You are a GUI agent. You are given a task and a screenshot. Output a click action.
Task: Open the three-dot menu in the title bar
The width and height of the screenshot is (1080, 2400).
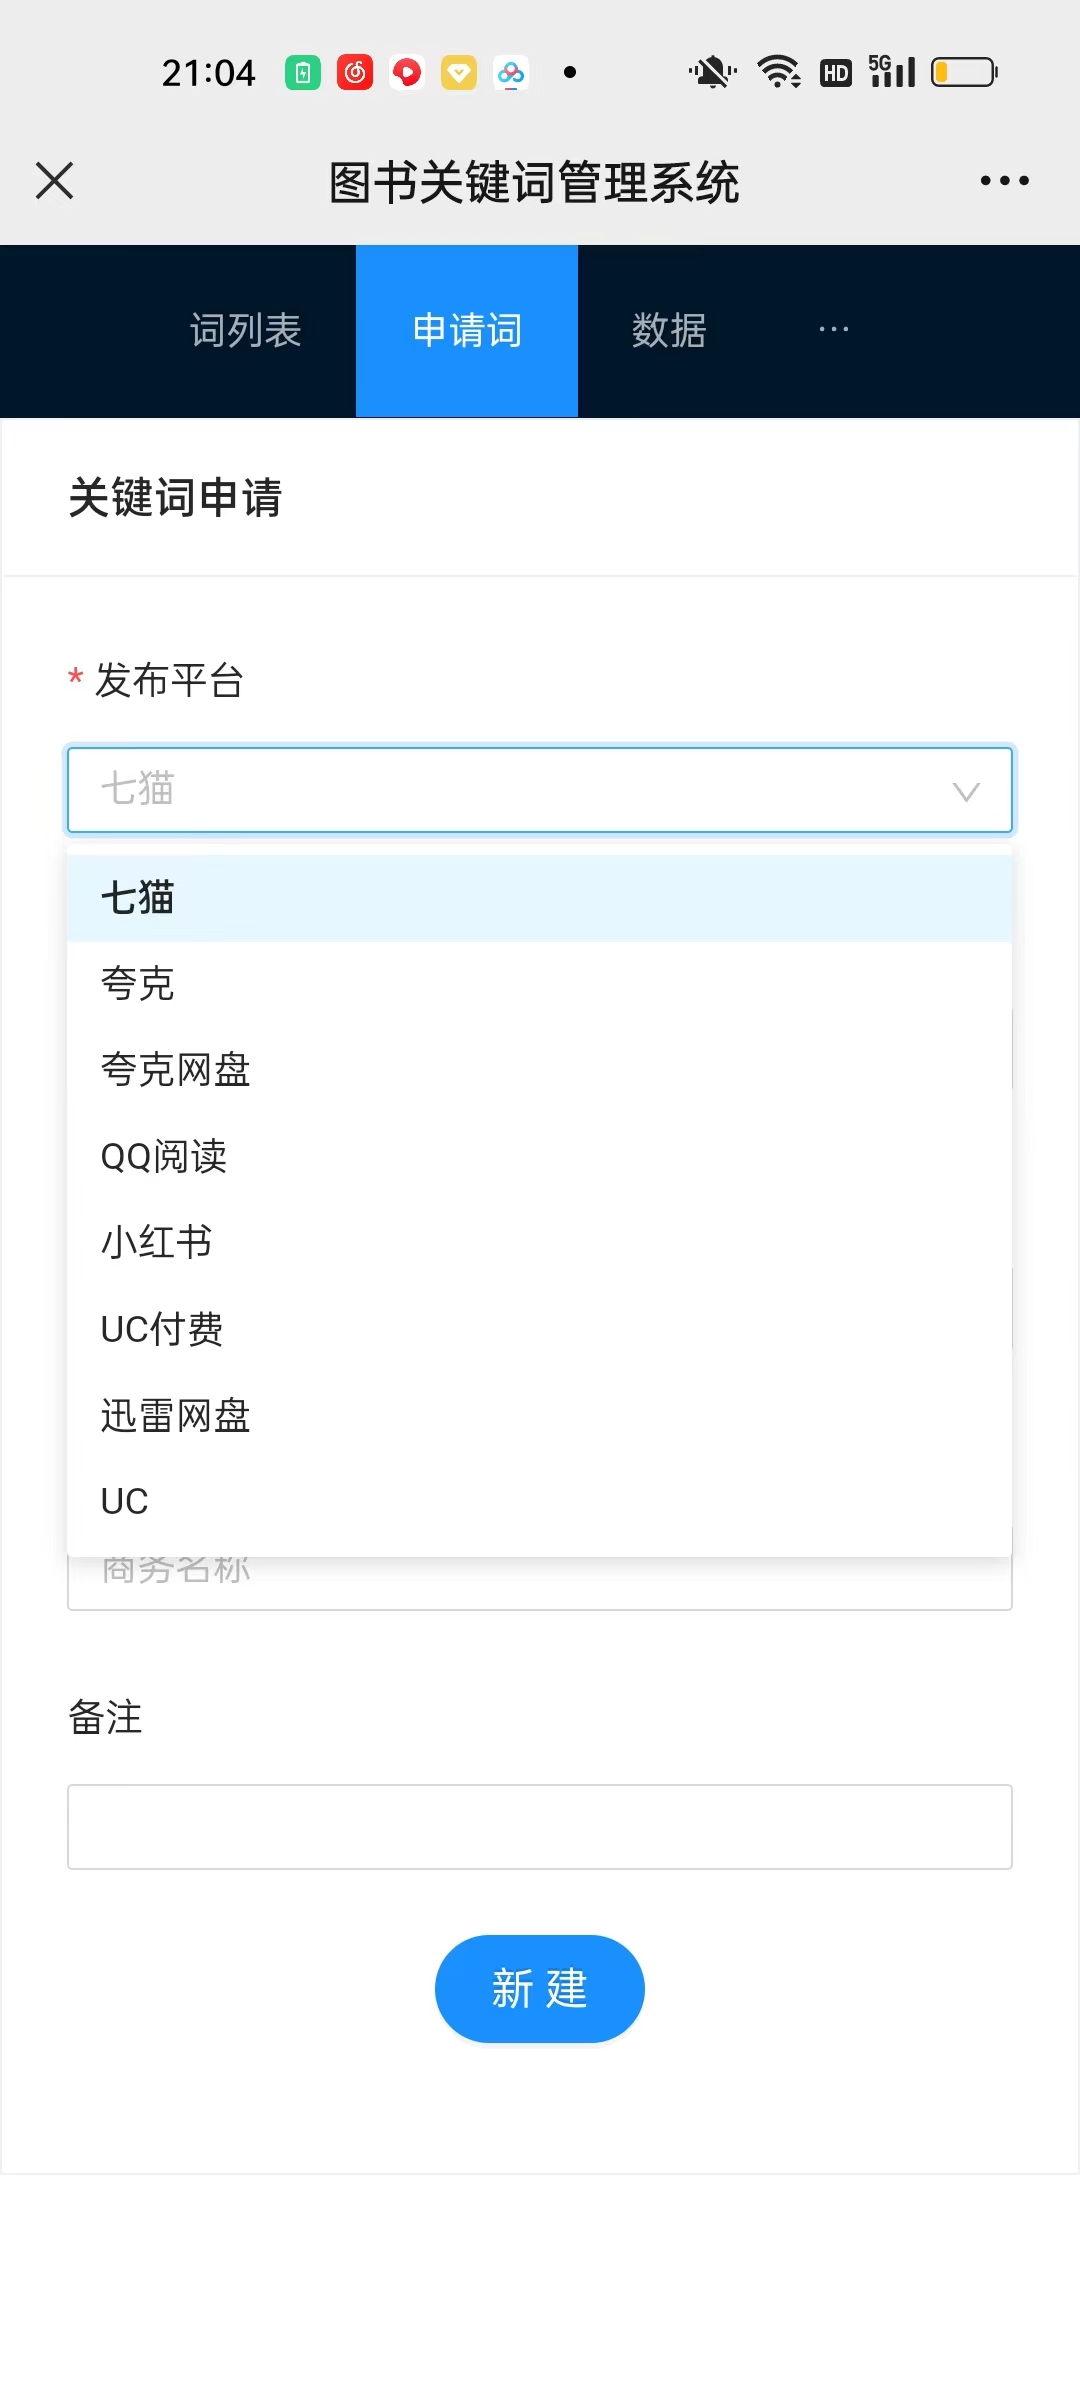1004,180
